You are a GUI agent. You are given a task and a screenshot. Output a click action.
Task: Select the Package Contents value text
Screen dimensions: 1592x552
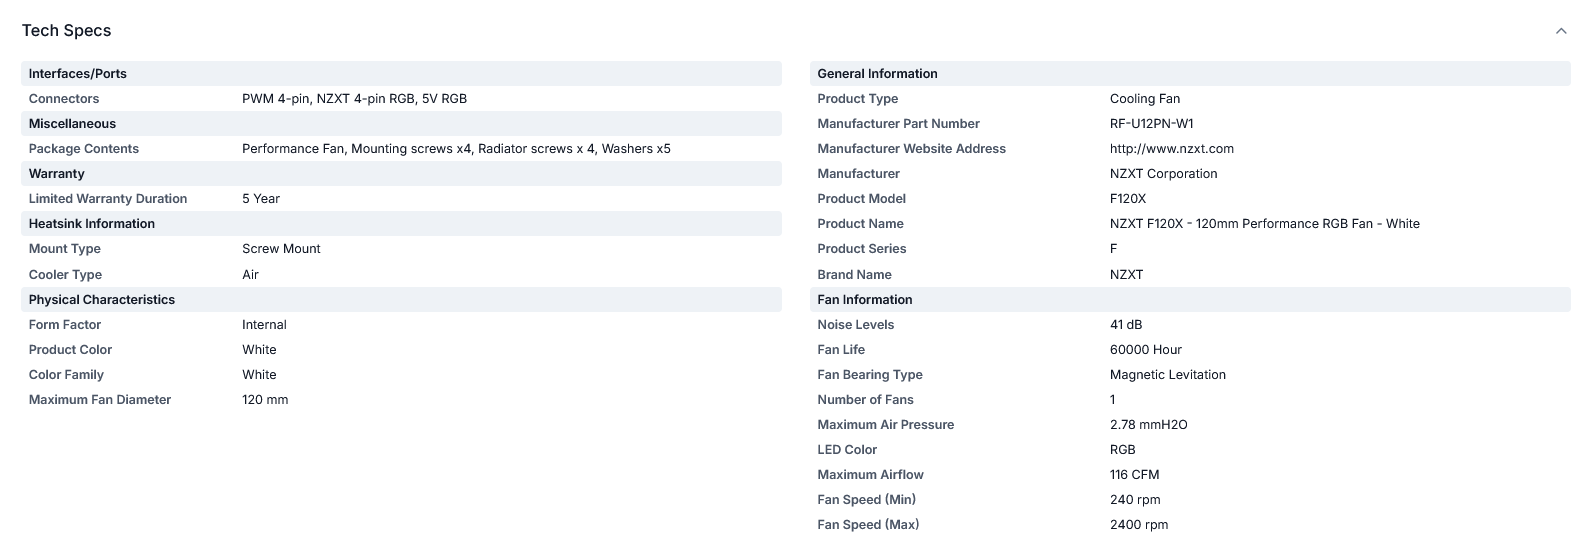pyautogui.click(x=456, y=149)
